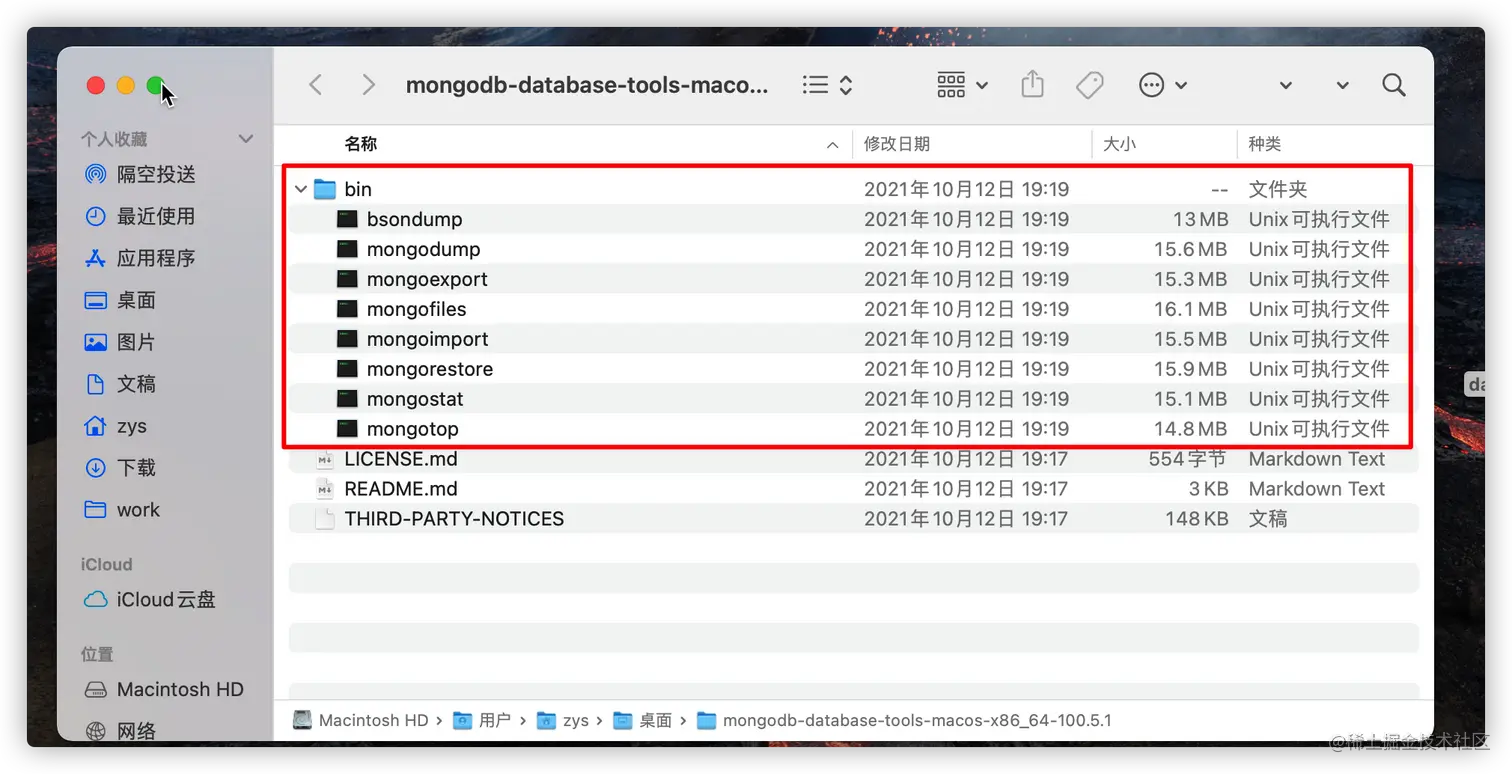
Task: Select the README.md file icon
Action: point(325,489)
